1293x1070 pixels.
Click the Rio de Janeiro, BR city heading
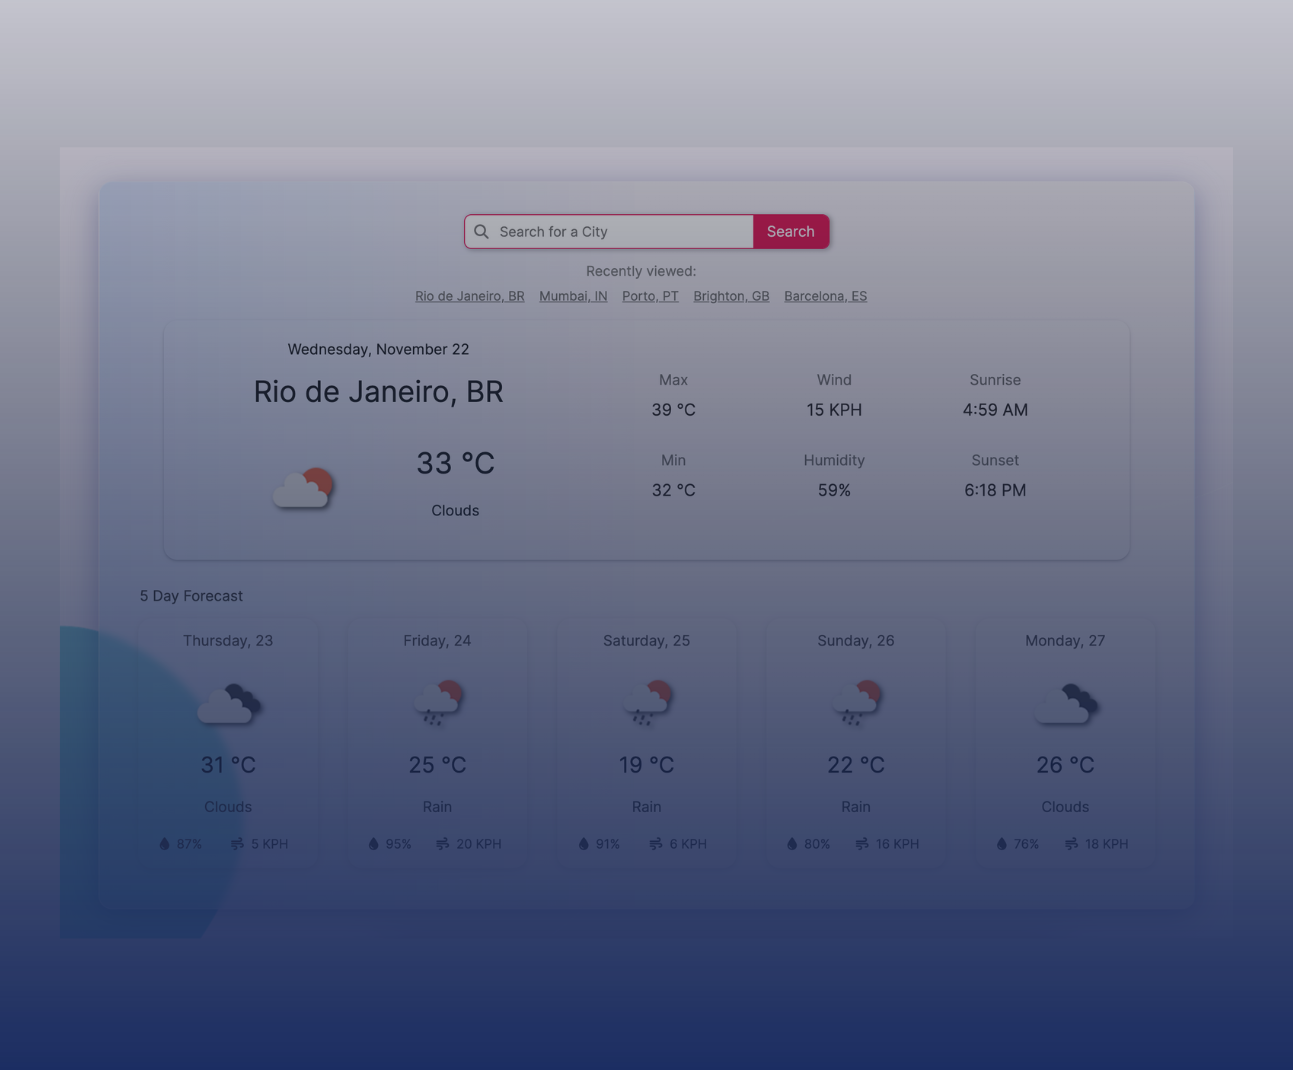[x=378, y=391]
